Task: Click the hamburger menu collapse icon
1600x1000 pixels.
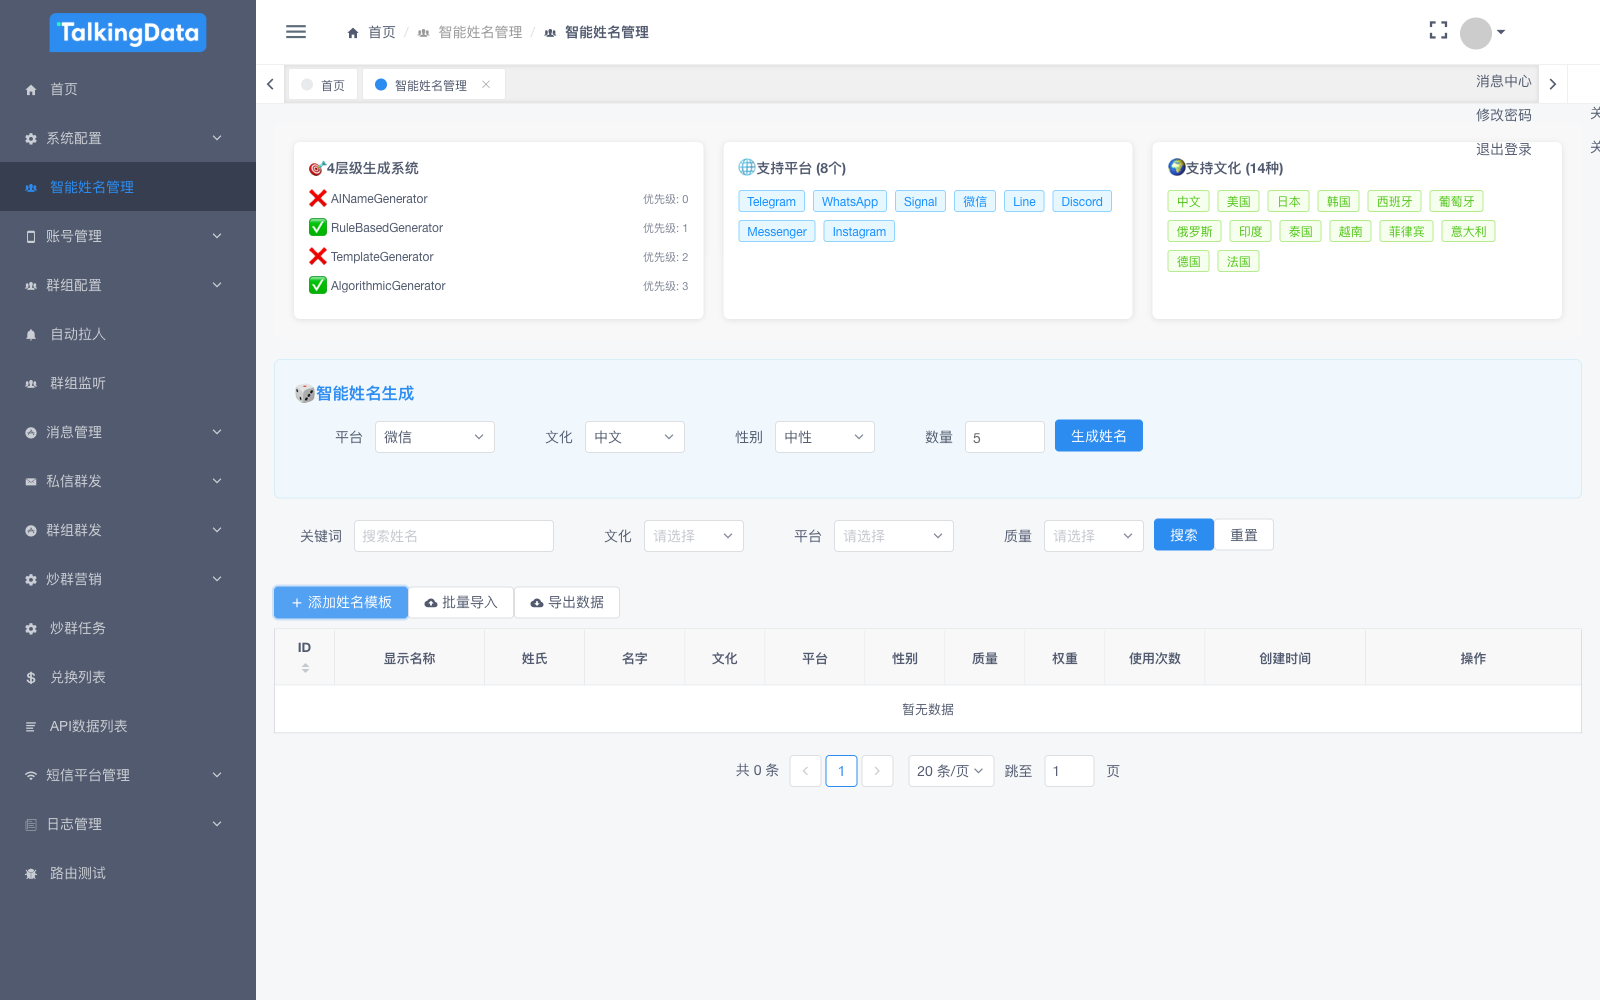Action: tap(296, 32)
